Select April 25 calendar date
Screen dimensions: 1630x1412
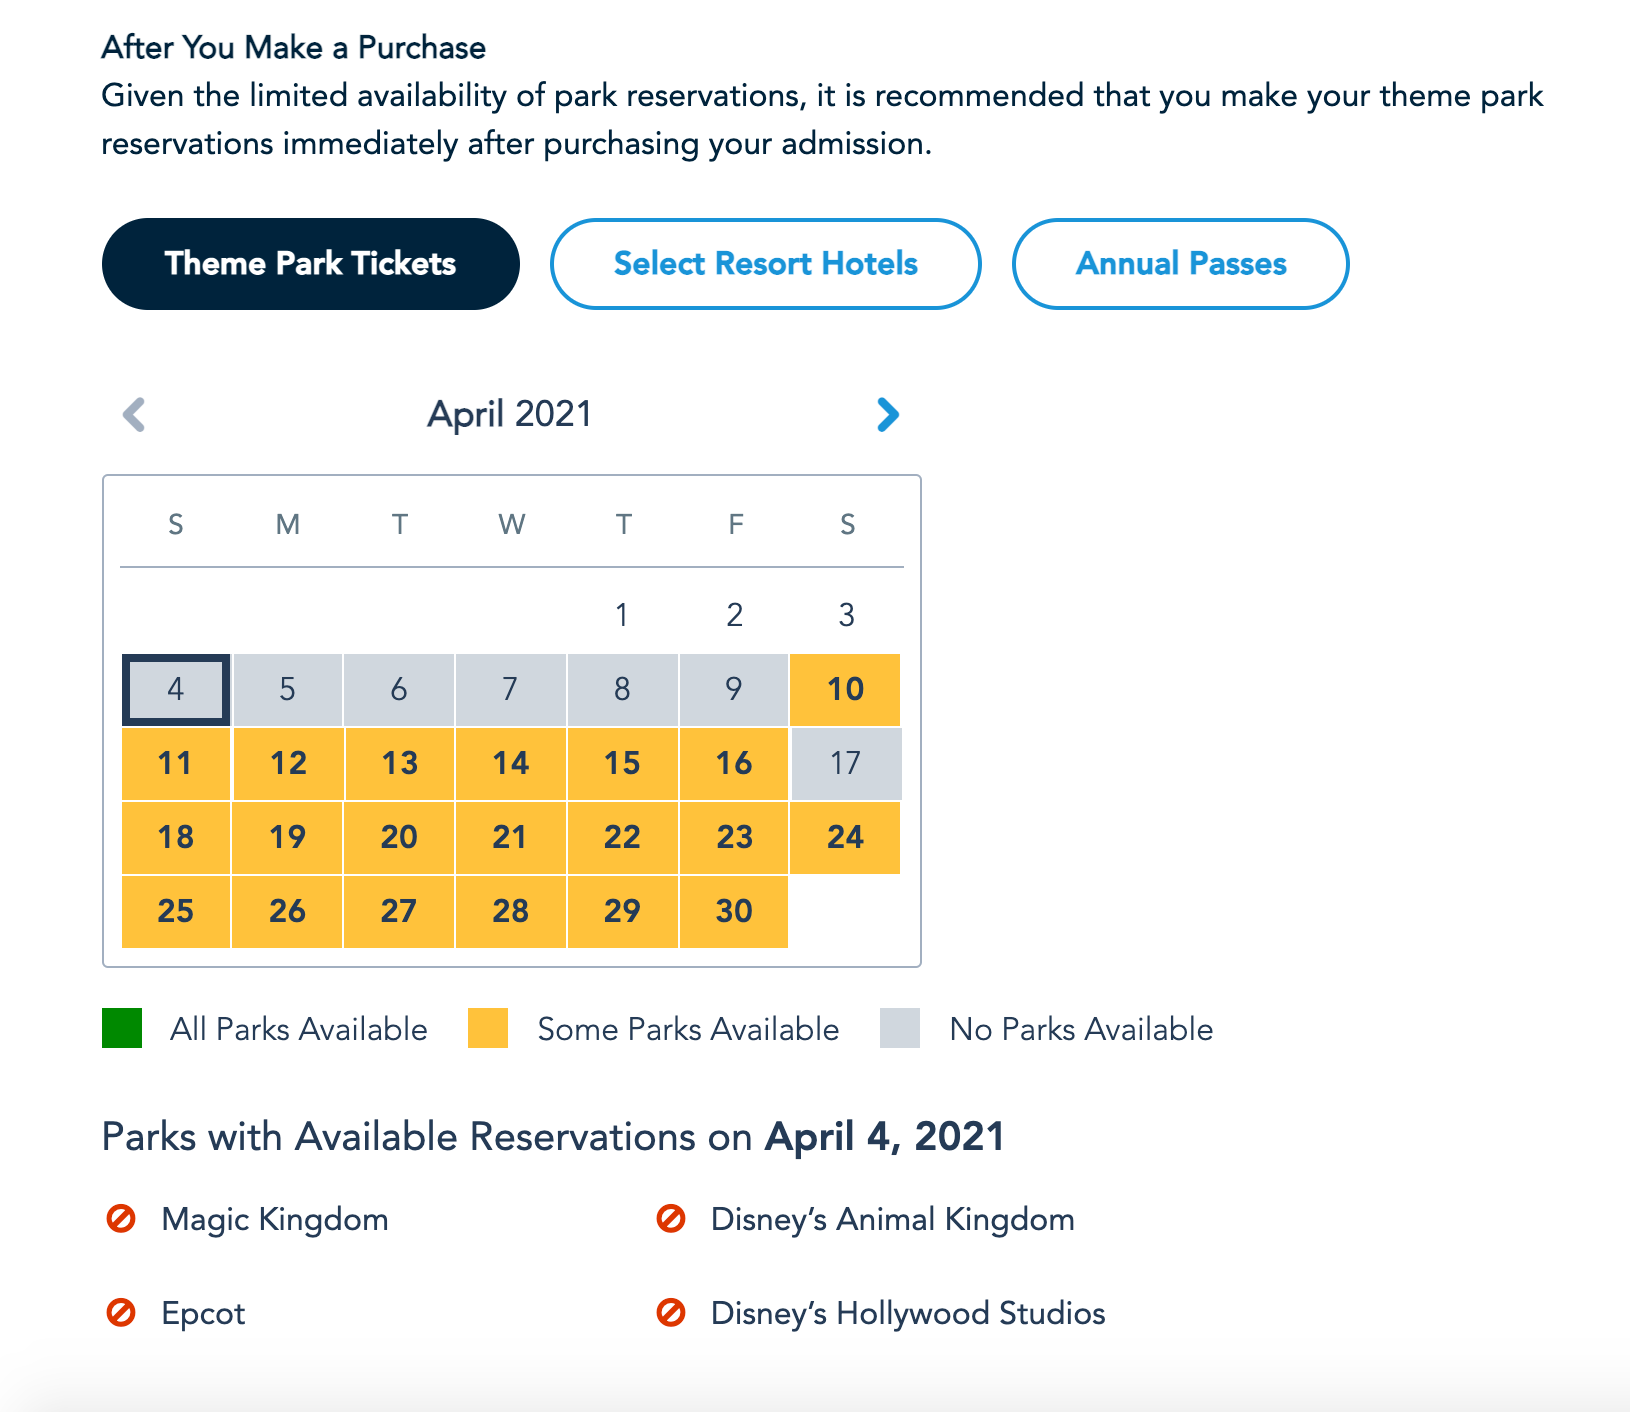[x=176, y=912]
